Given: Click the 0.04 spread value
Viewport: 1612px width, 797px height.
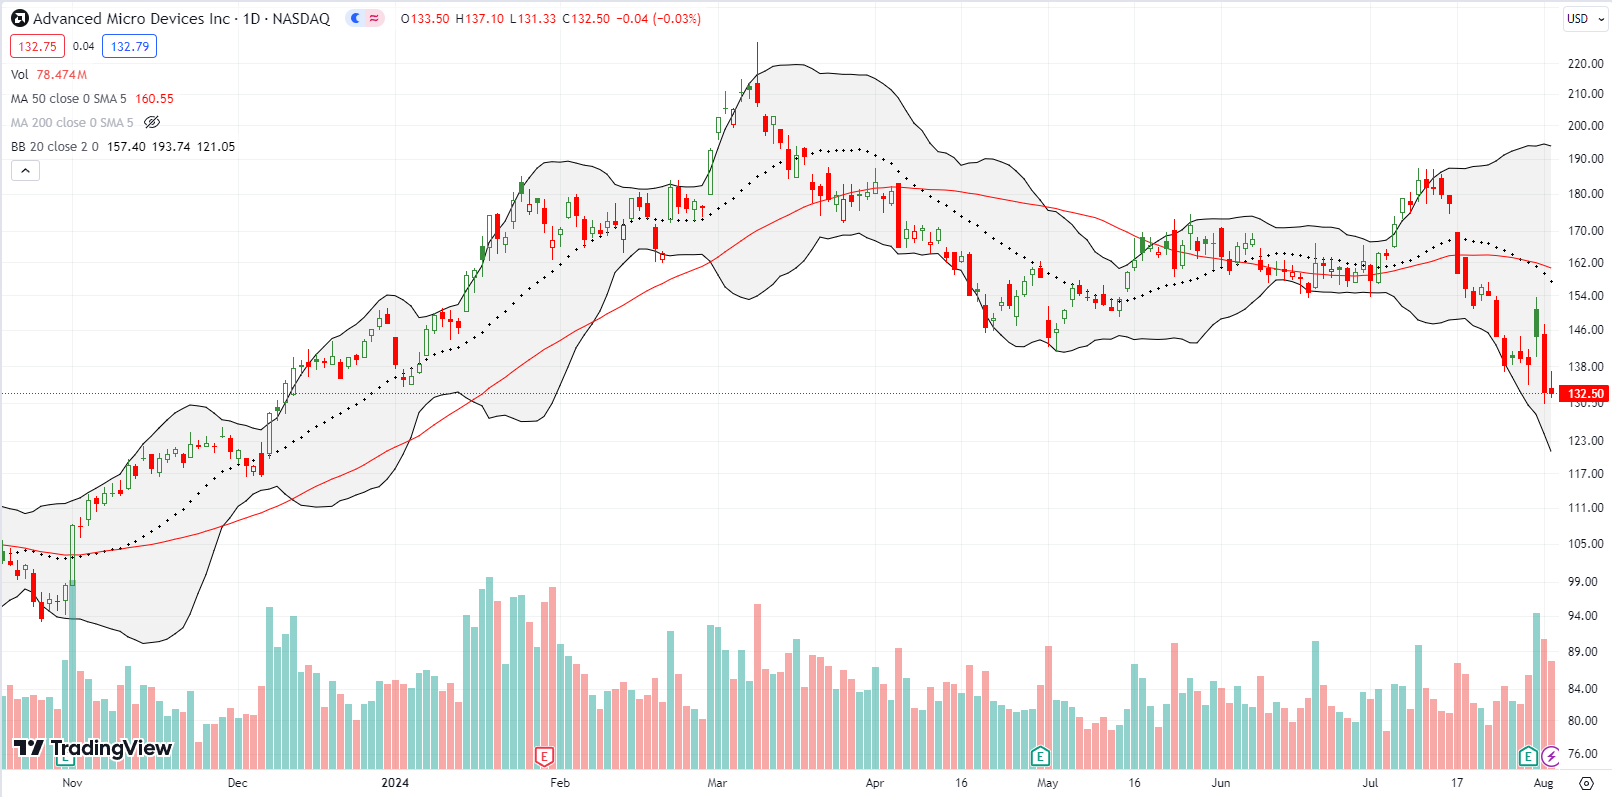Looking at the screenshot, I should [84, 46].
